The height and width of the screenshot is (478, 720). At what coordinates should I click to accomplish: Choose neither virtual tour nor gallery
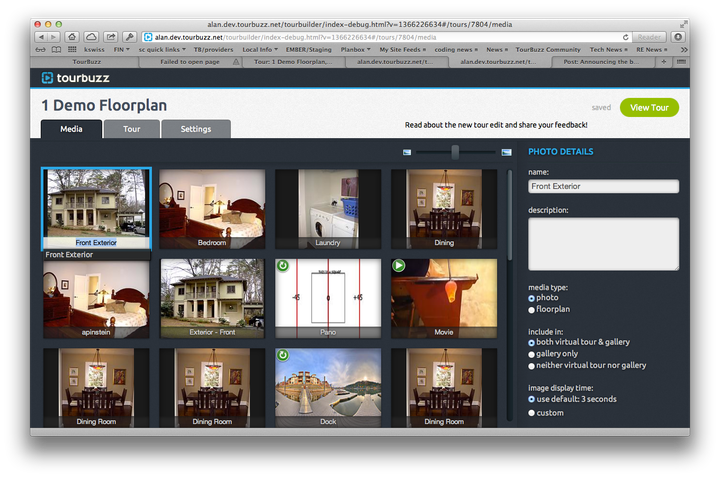(x=531, y=366)
